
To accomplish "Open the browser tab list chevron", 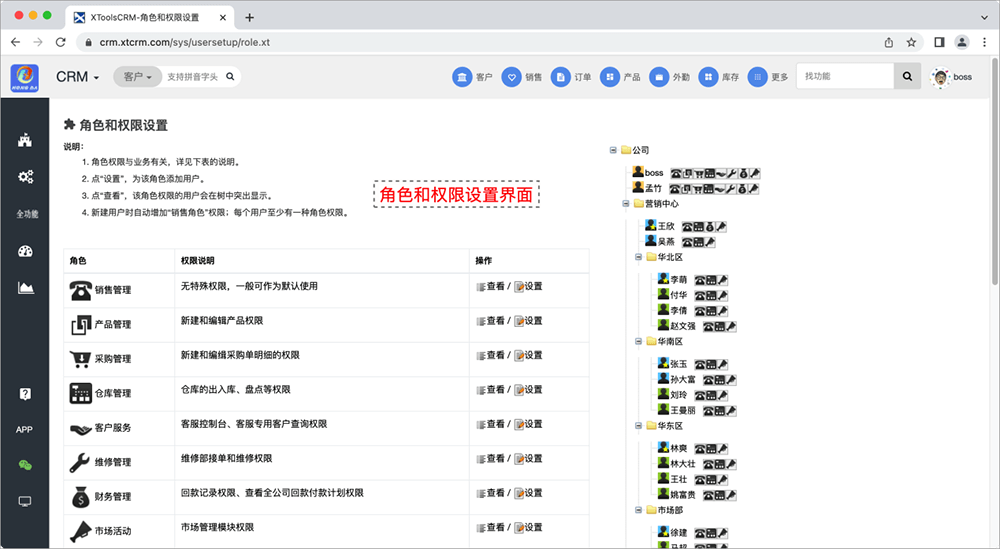I will [984, 17].
